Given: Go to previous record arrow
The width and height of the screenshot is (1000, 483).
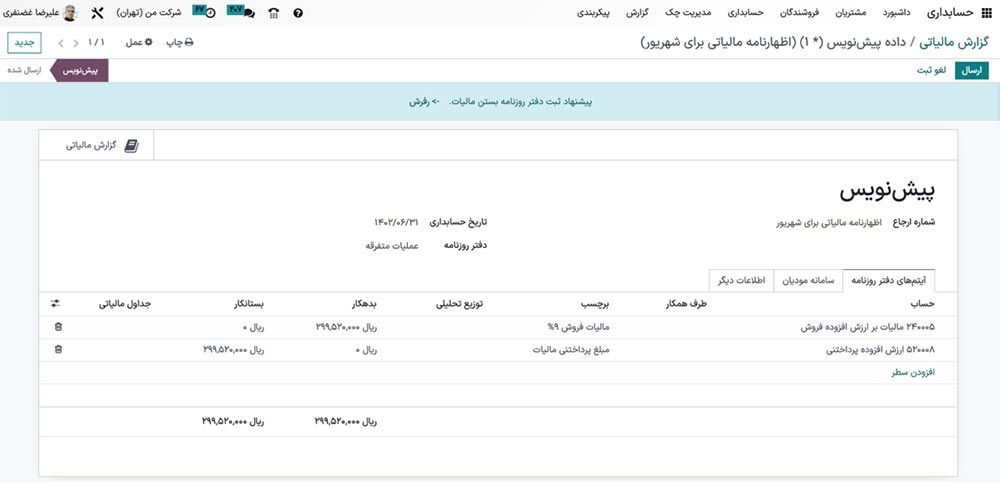Looking at the screenshot, I should coord(76,43).
